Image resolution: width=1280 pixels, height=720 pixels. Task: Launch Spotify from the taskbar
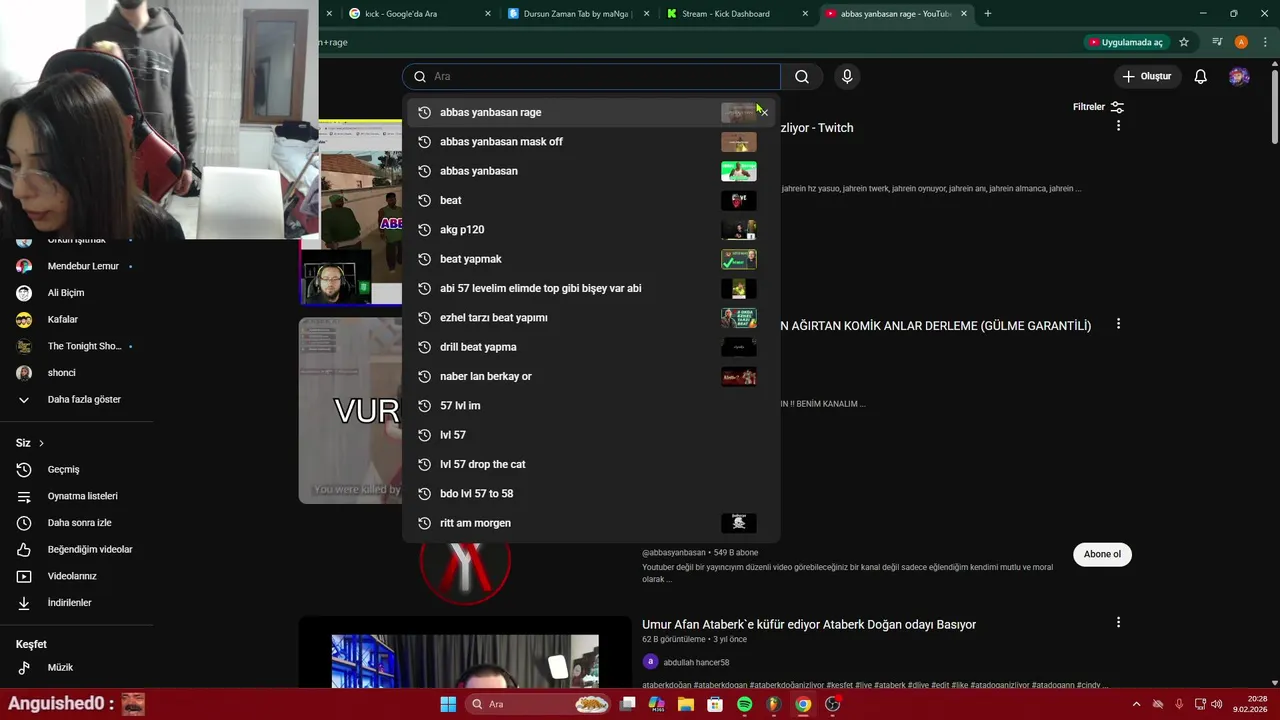tap(745, 704)
